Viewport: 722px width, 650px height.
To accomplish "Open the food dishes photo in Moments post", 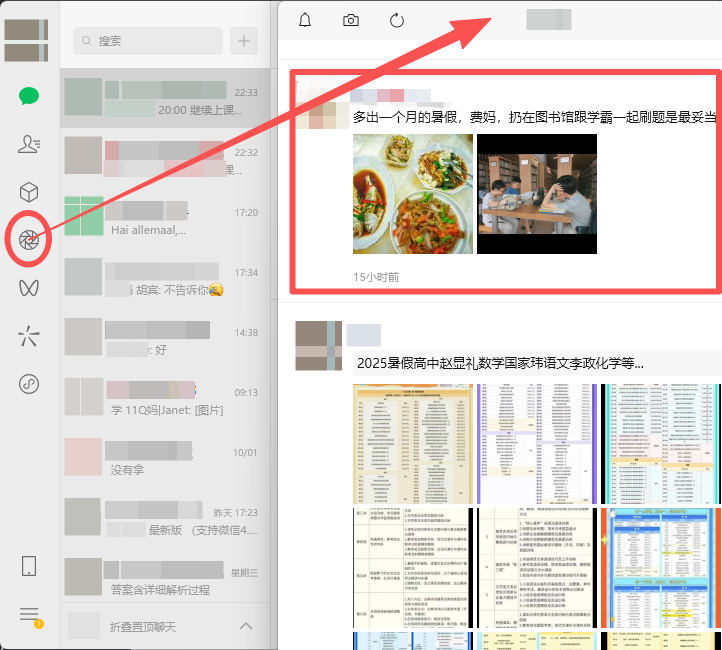I will click(x=412, y=194).
